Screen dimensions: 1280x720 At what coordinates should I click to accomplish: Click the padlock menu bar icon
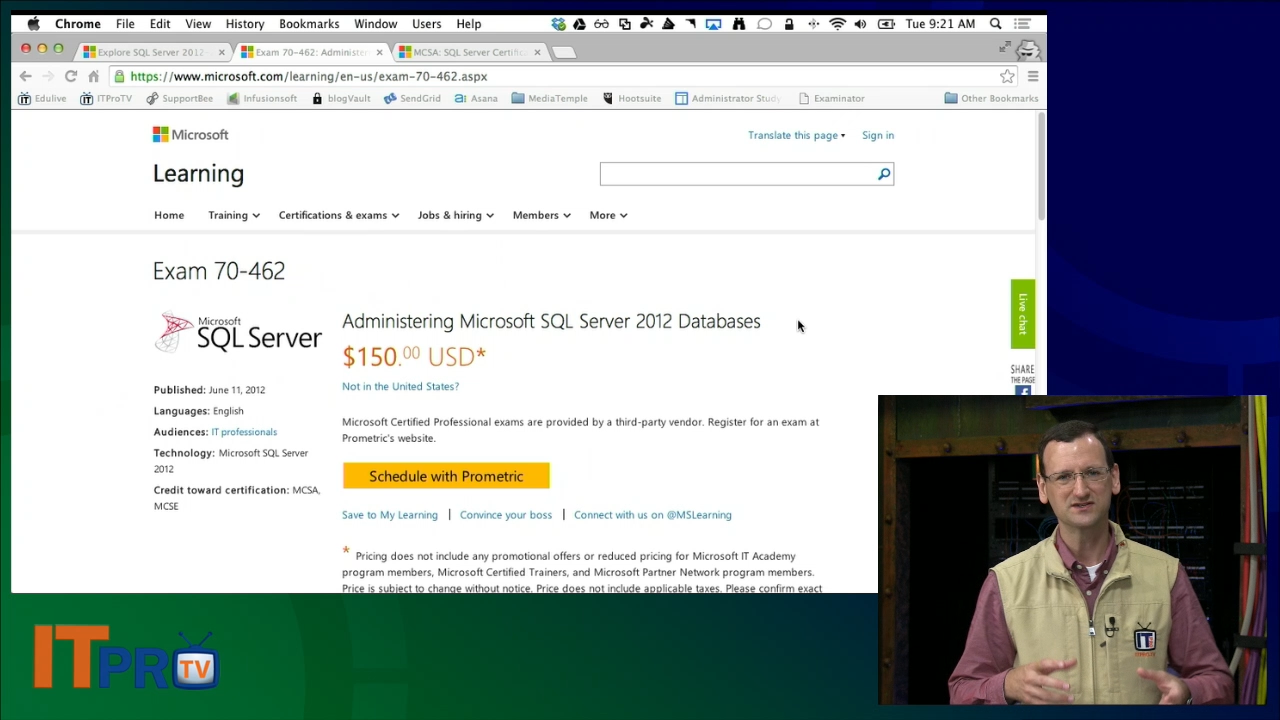[x=789, y=24]
